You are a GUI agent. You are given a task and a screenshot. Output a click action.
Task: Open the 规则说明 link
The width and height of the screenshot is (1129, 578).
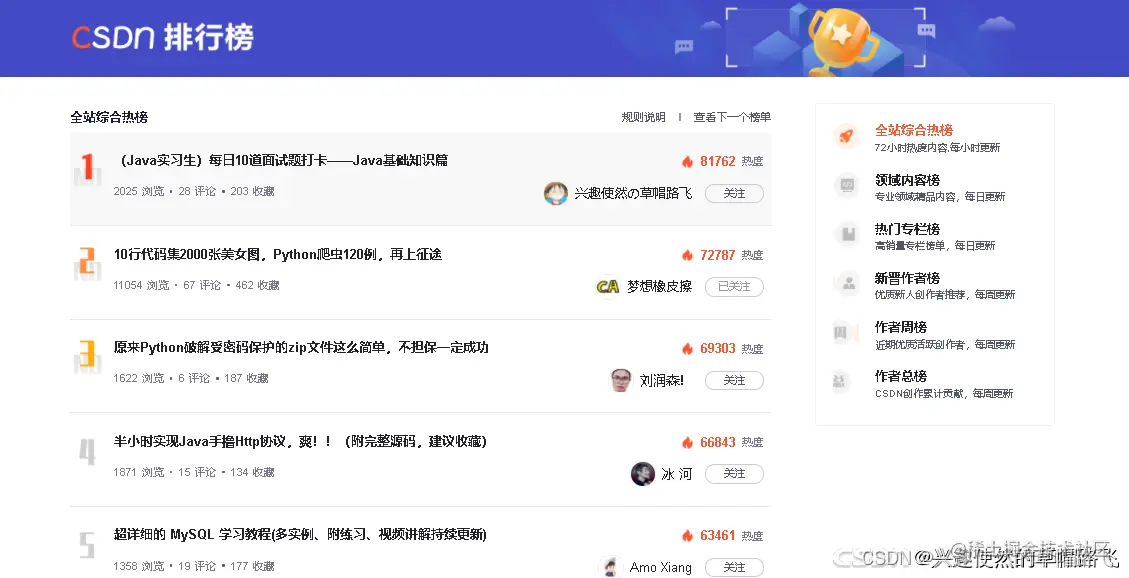pyautogui.click(x=644, y=117)
